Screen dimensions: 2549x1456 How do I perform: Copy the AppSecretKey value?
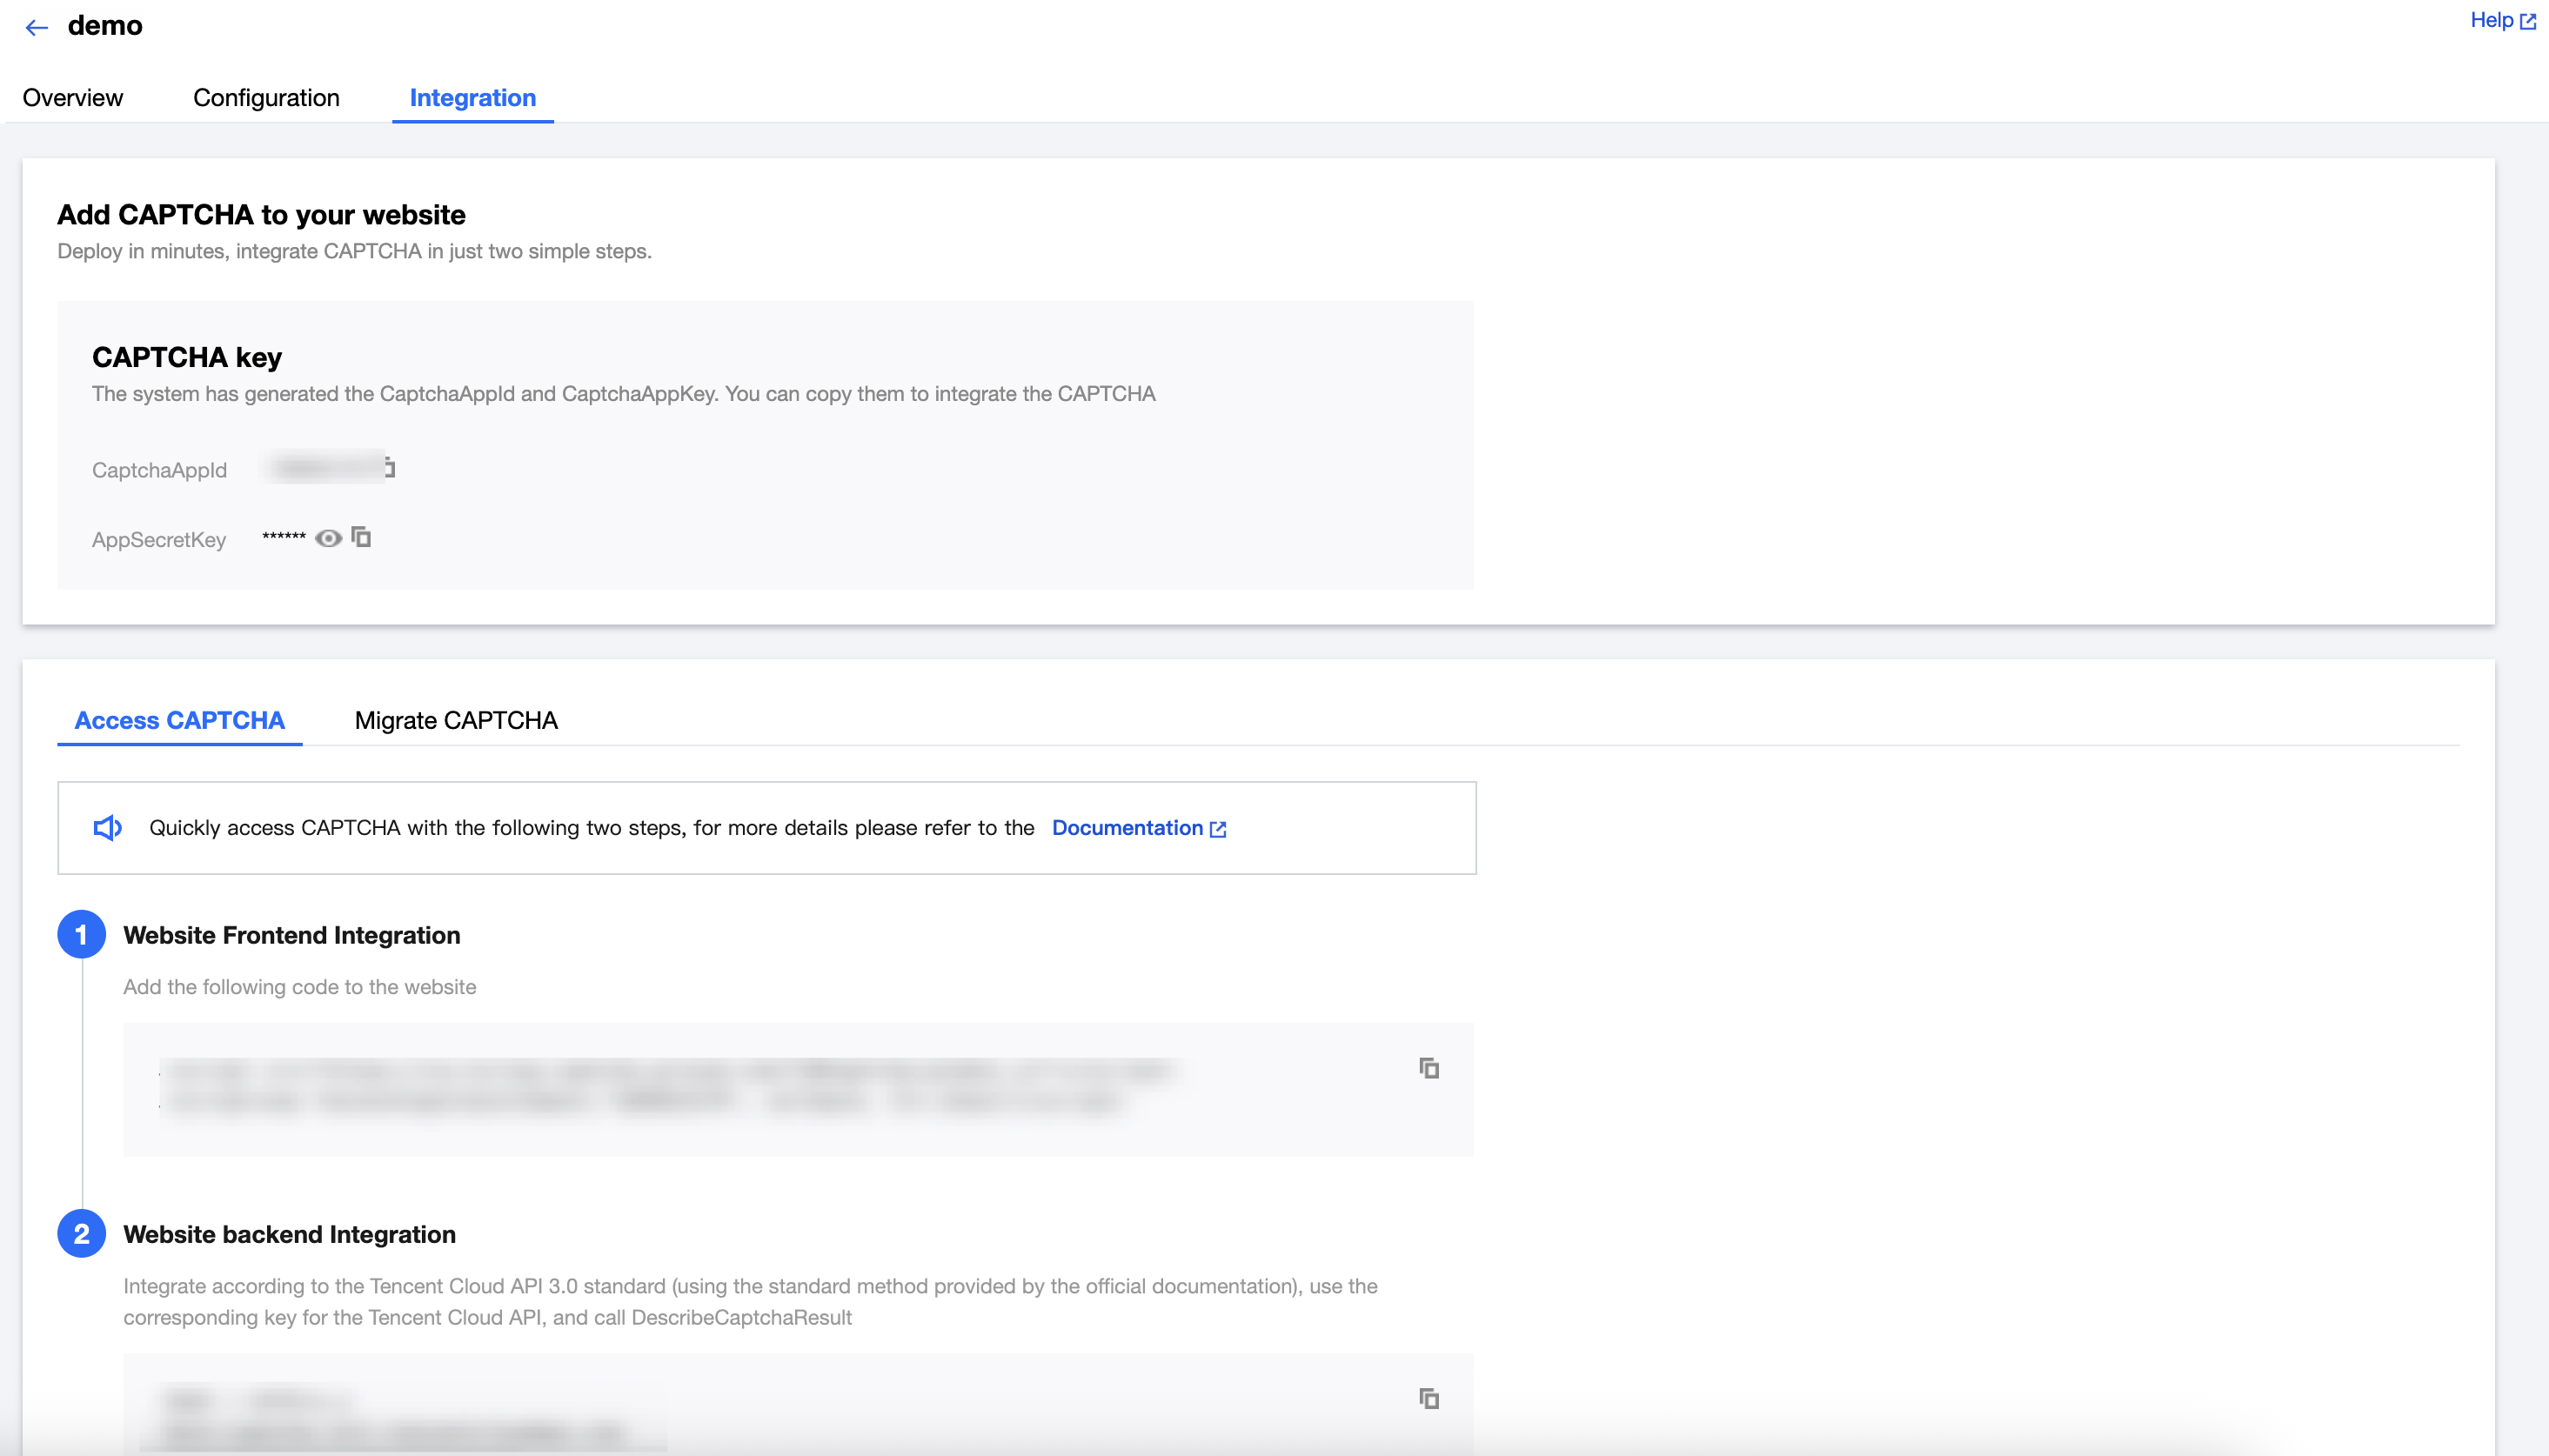tap(362, 538)
